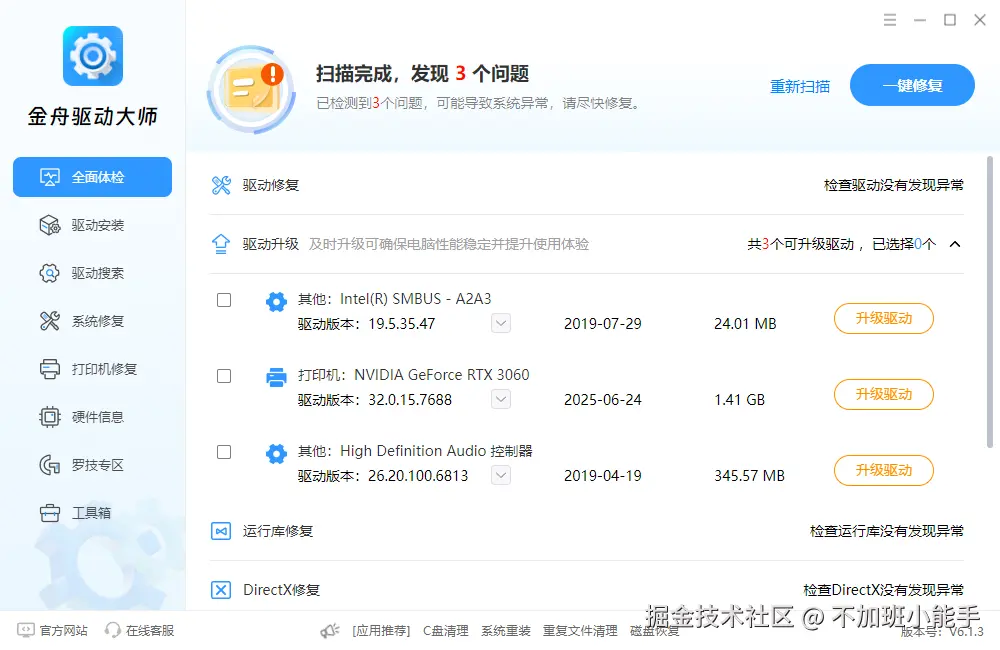Image resolution: width=1000 pixels, height=650 pixels.
Task: Click 升级驱动 for NVIDIA GeForce RTX 3060
Action: click(x=884, y=394)
